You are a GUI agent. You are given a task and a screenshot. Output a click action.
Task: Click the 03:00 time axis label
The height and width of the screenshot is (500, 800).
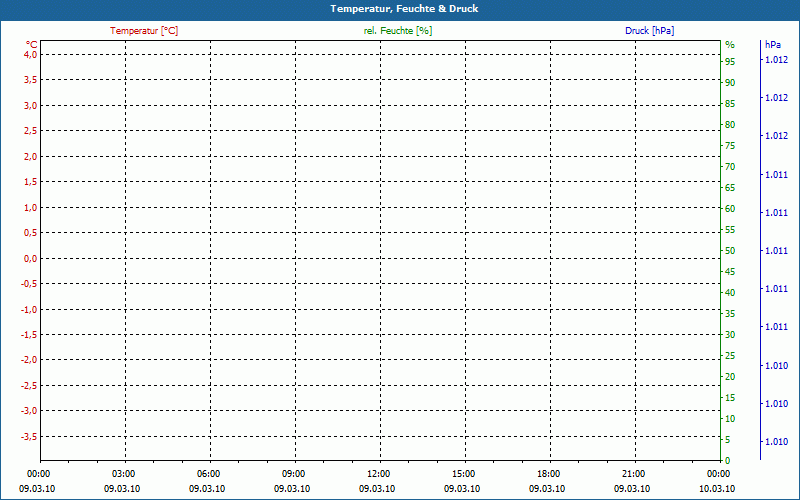pos(123,474)
